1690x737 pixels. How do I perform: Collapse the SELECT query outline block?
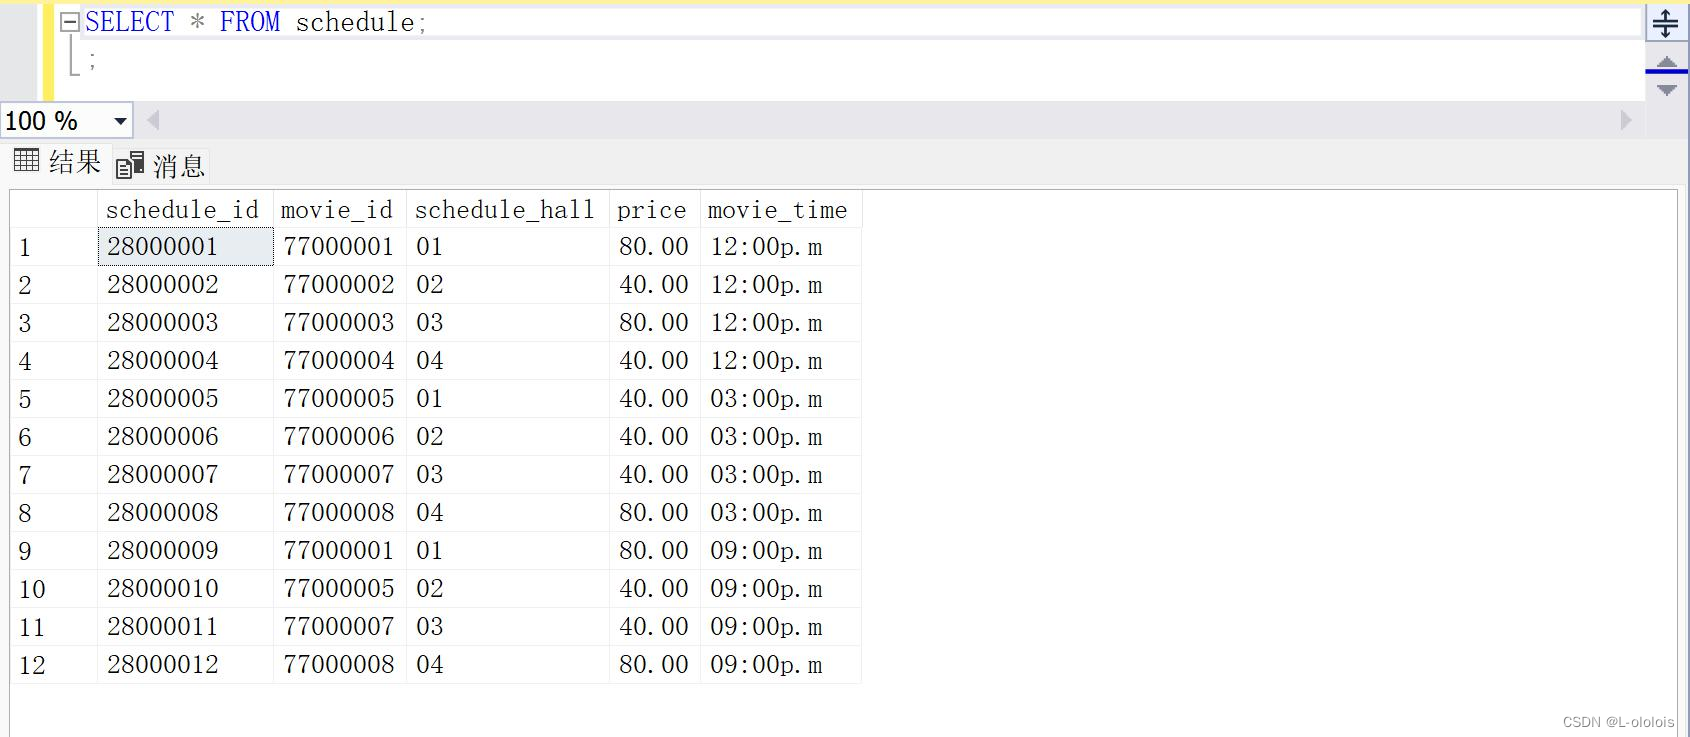pyautogui.click(x=69, y=22)
